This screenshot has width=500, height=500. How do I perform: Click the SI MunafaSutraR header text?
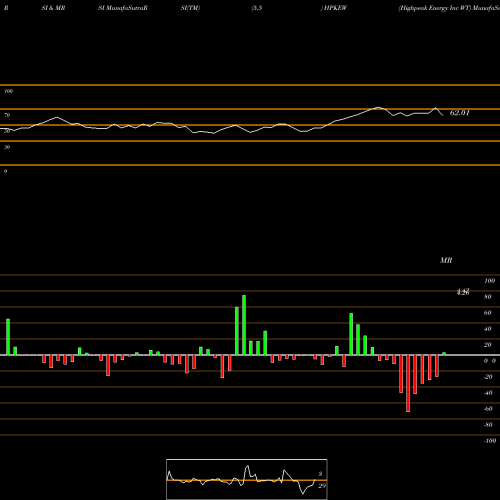pos(123,8)
